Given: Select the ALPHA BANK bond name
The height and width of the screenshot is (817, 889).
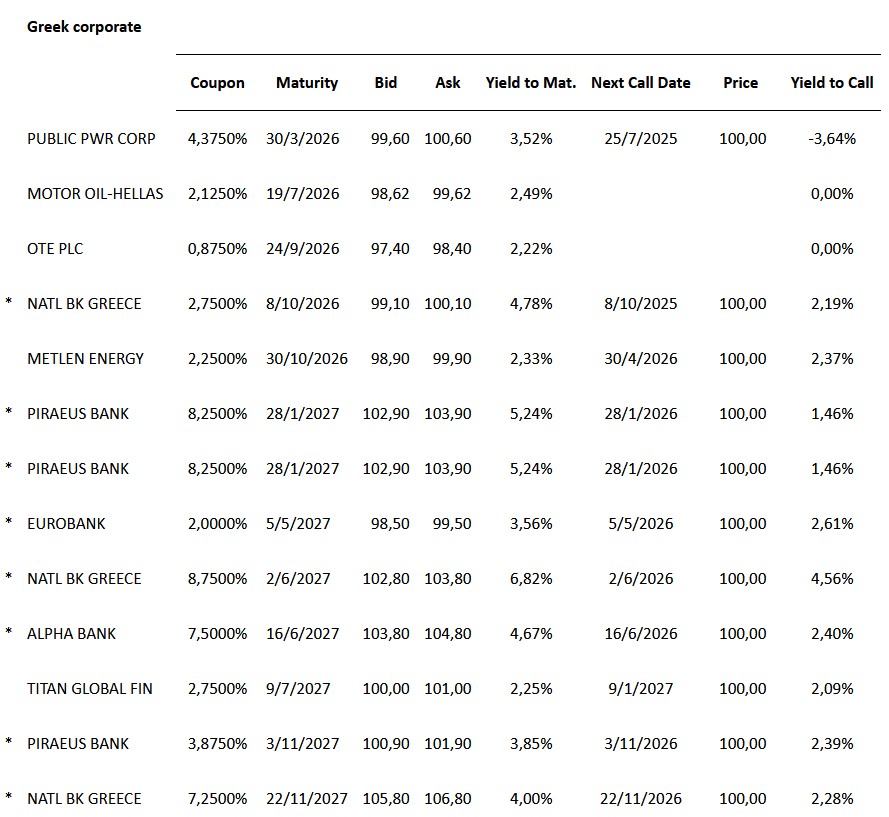Looking at the screenshot, I should [72, 634].
